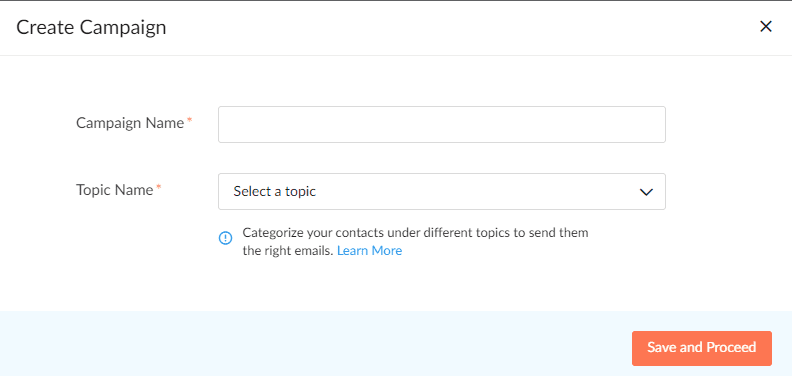Focus the Campaign Name text field
The height and width of the screenshot is (376, 792).
coord(441,124)
